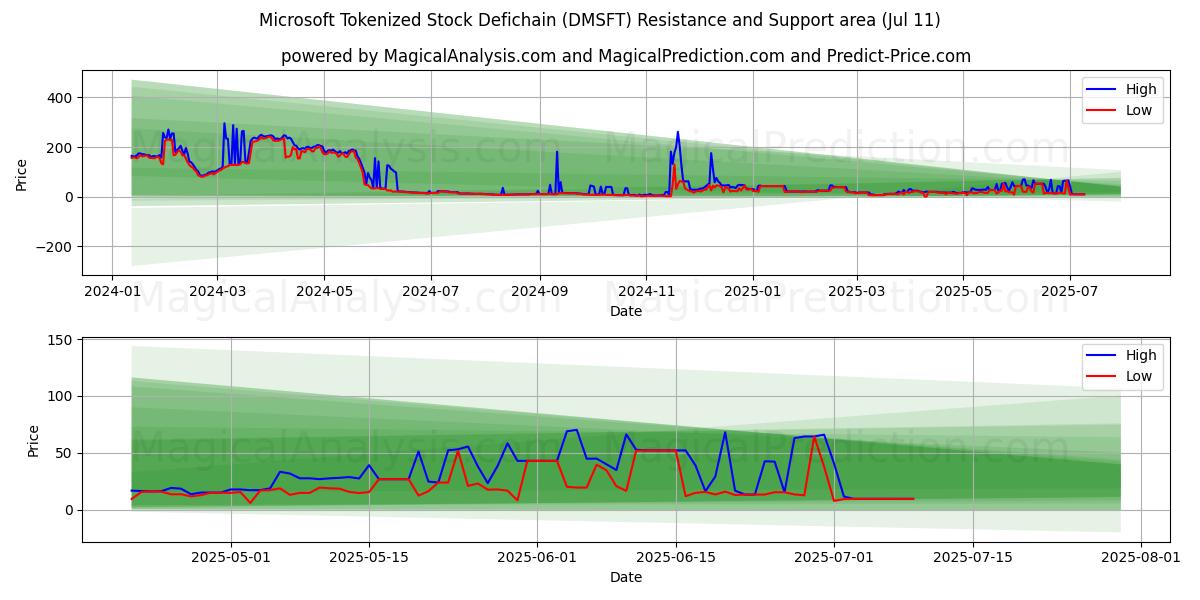Click the '2024-01' x-axis label
Screen dimensions: 1200x600
coord(111,291)
